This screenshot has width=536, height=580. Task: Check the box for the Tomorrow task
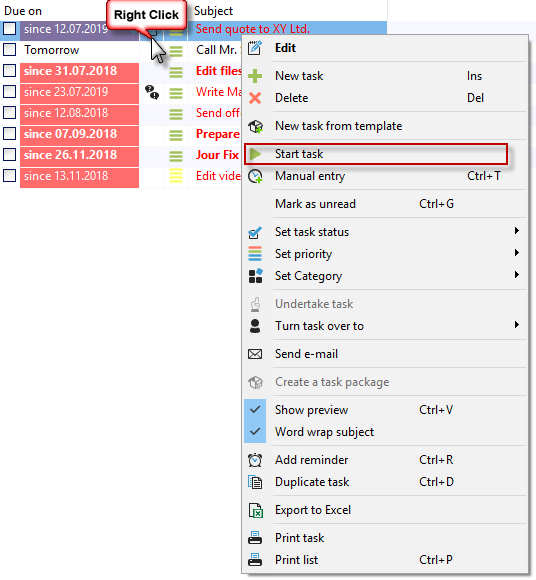point(10,50)
